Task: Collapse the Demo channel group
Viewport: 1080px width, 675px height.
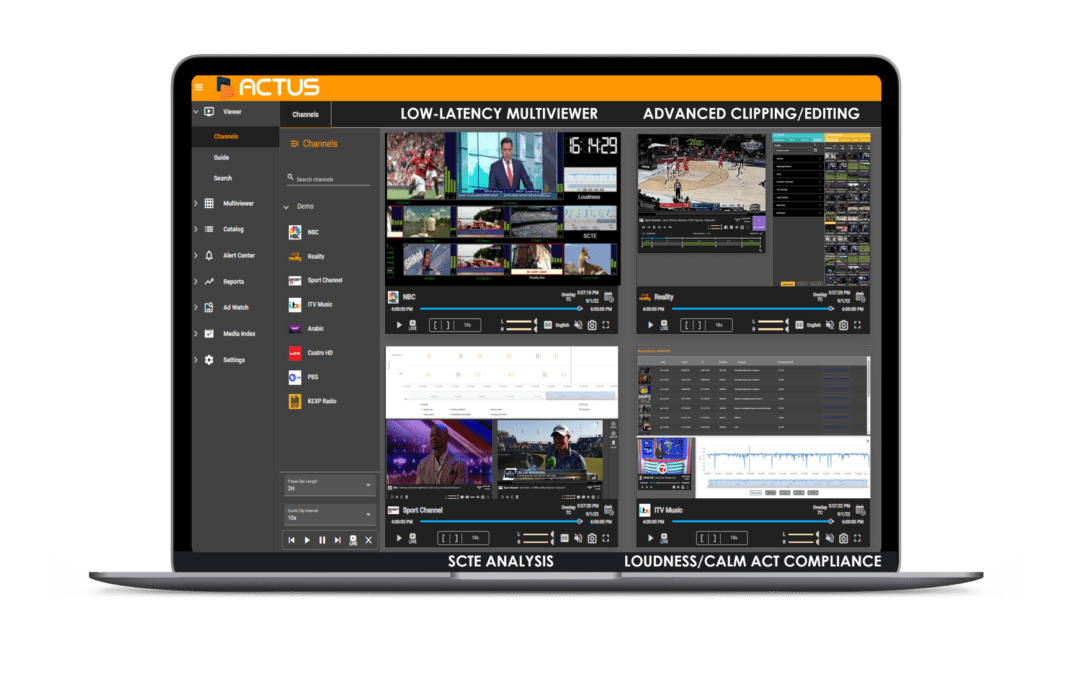Action: point(287,207)
